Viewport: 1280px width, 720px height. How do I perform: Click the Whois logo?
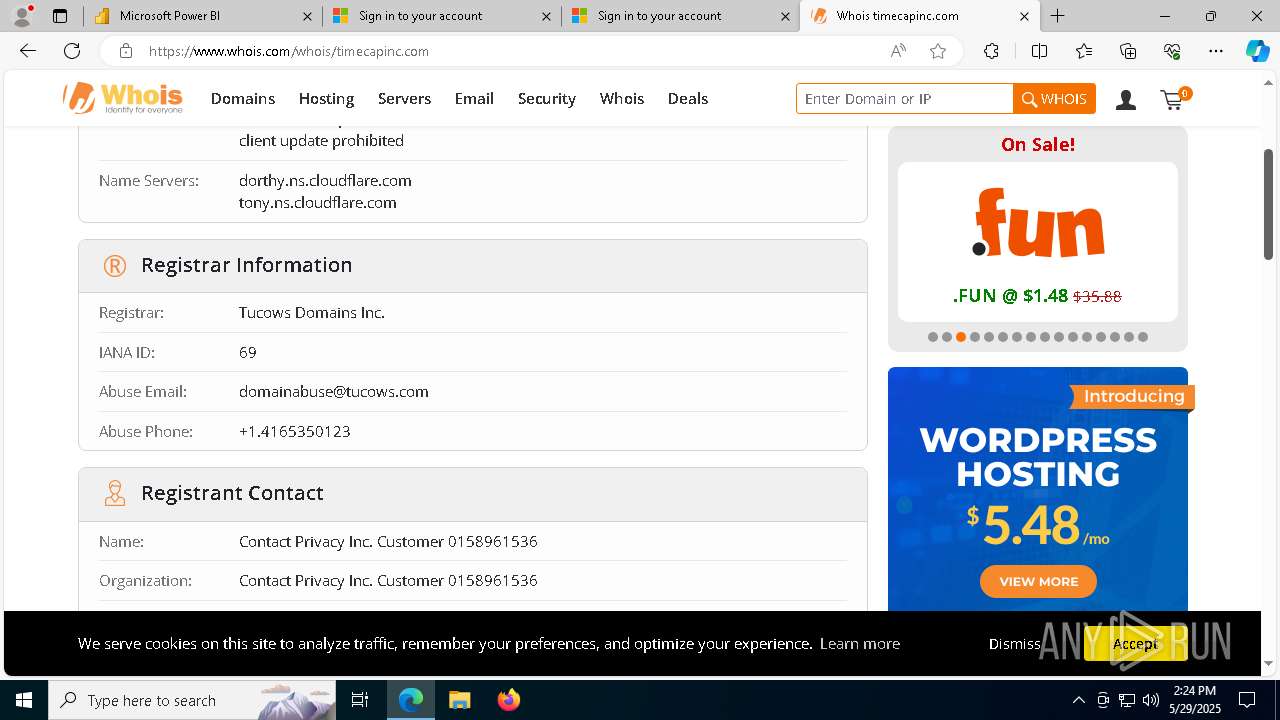[x=123, y=98]
